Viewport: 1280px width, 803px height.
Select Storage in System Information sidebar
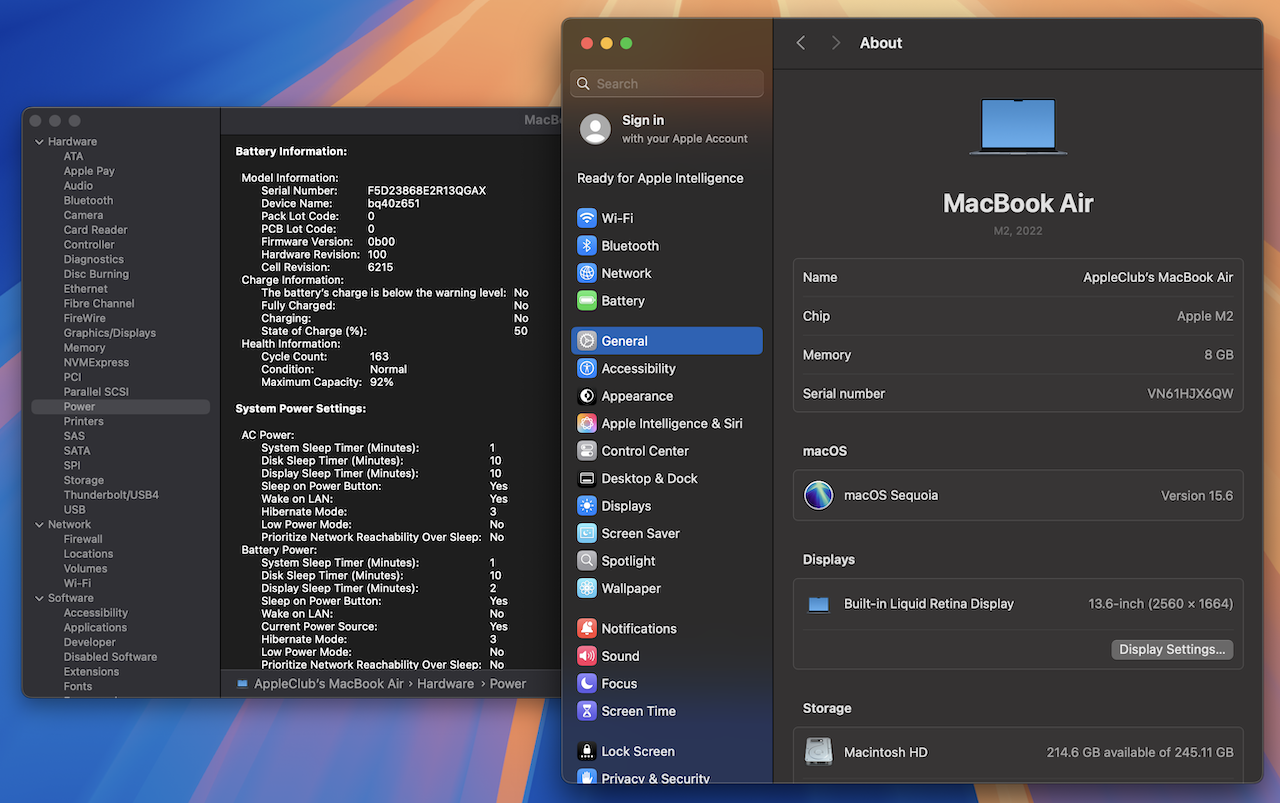pos(84,481)
